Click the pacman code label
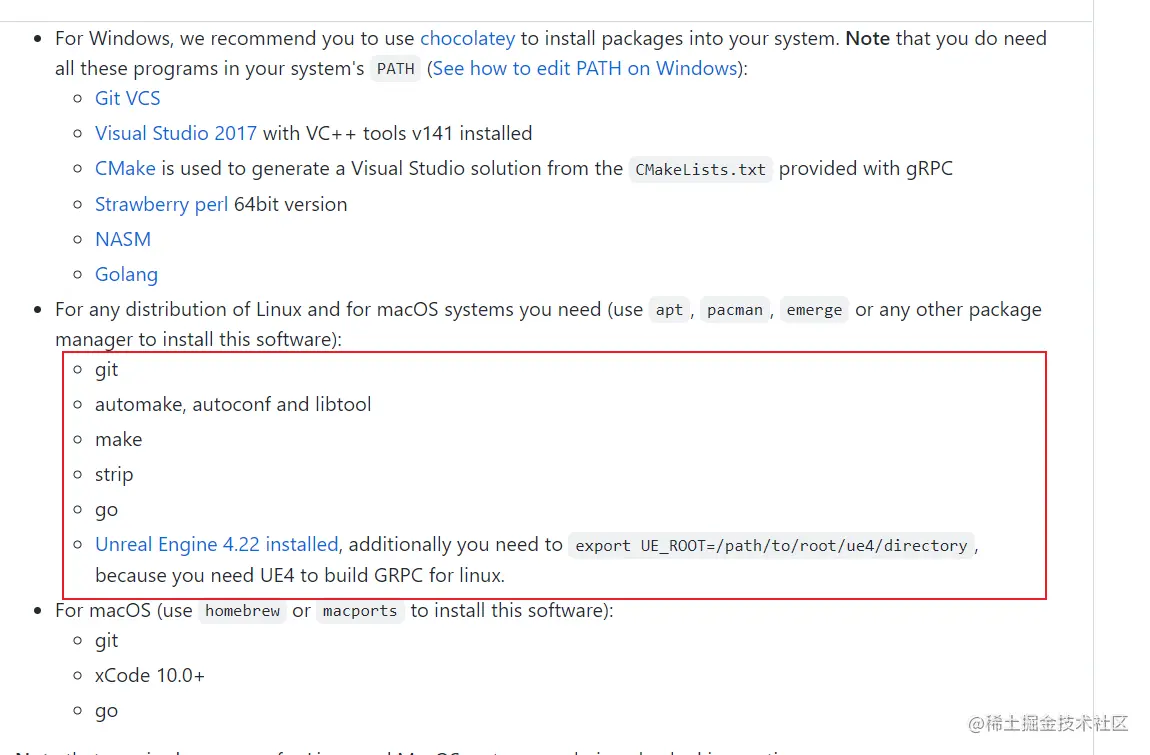This screenshot has width=1150, height=755. 735,310
